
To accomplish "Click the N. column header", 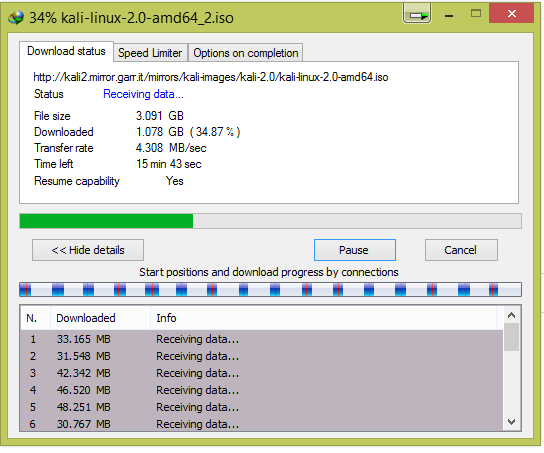I will point(35,318).
